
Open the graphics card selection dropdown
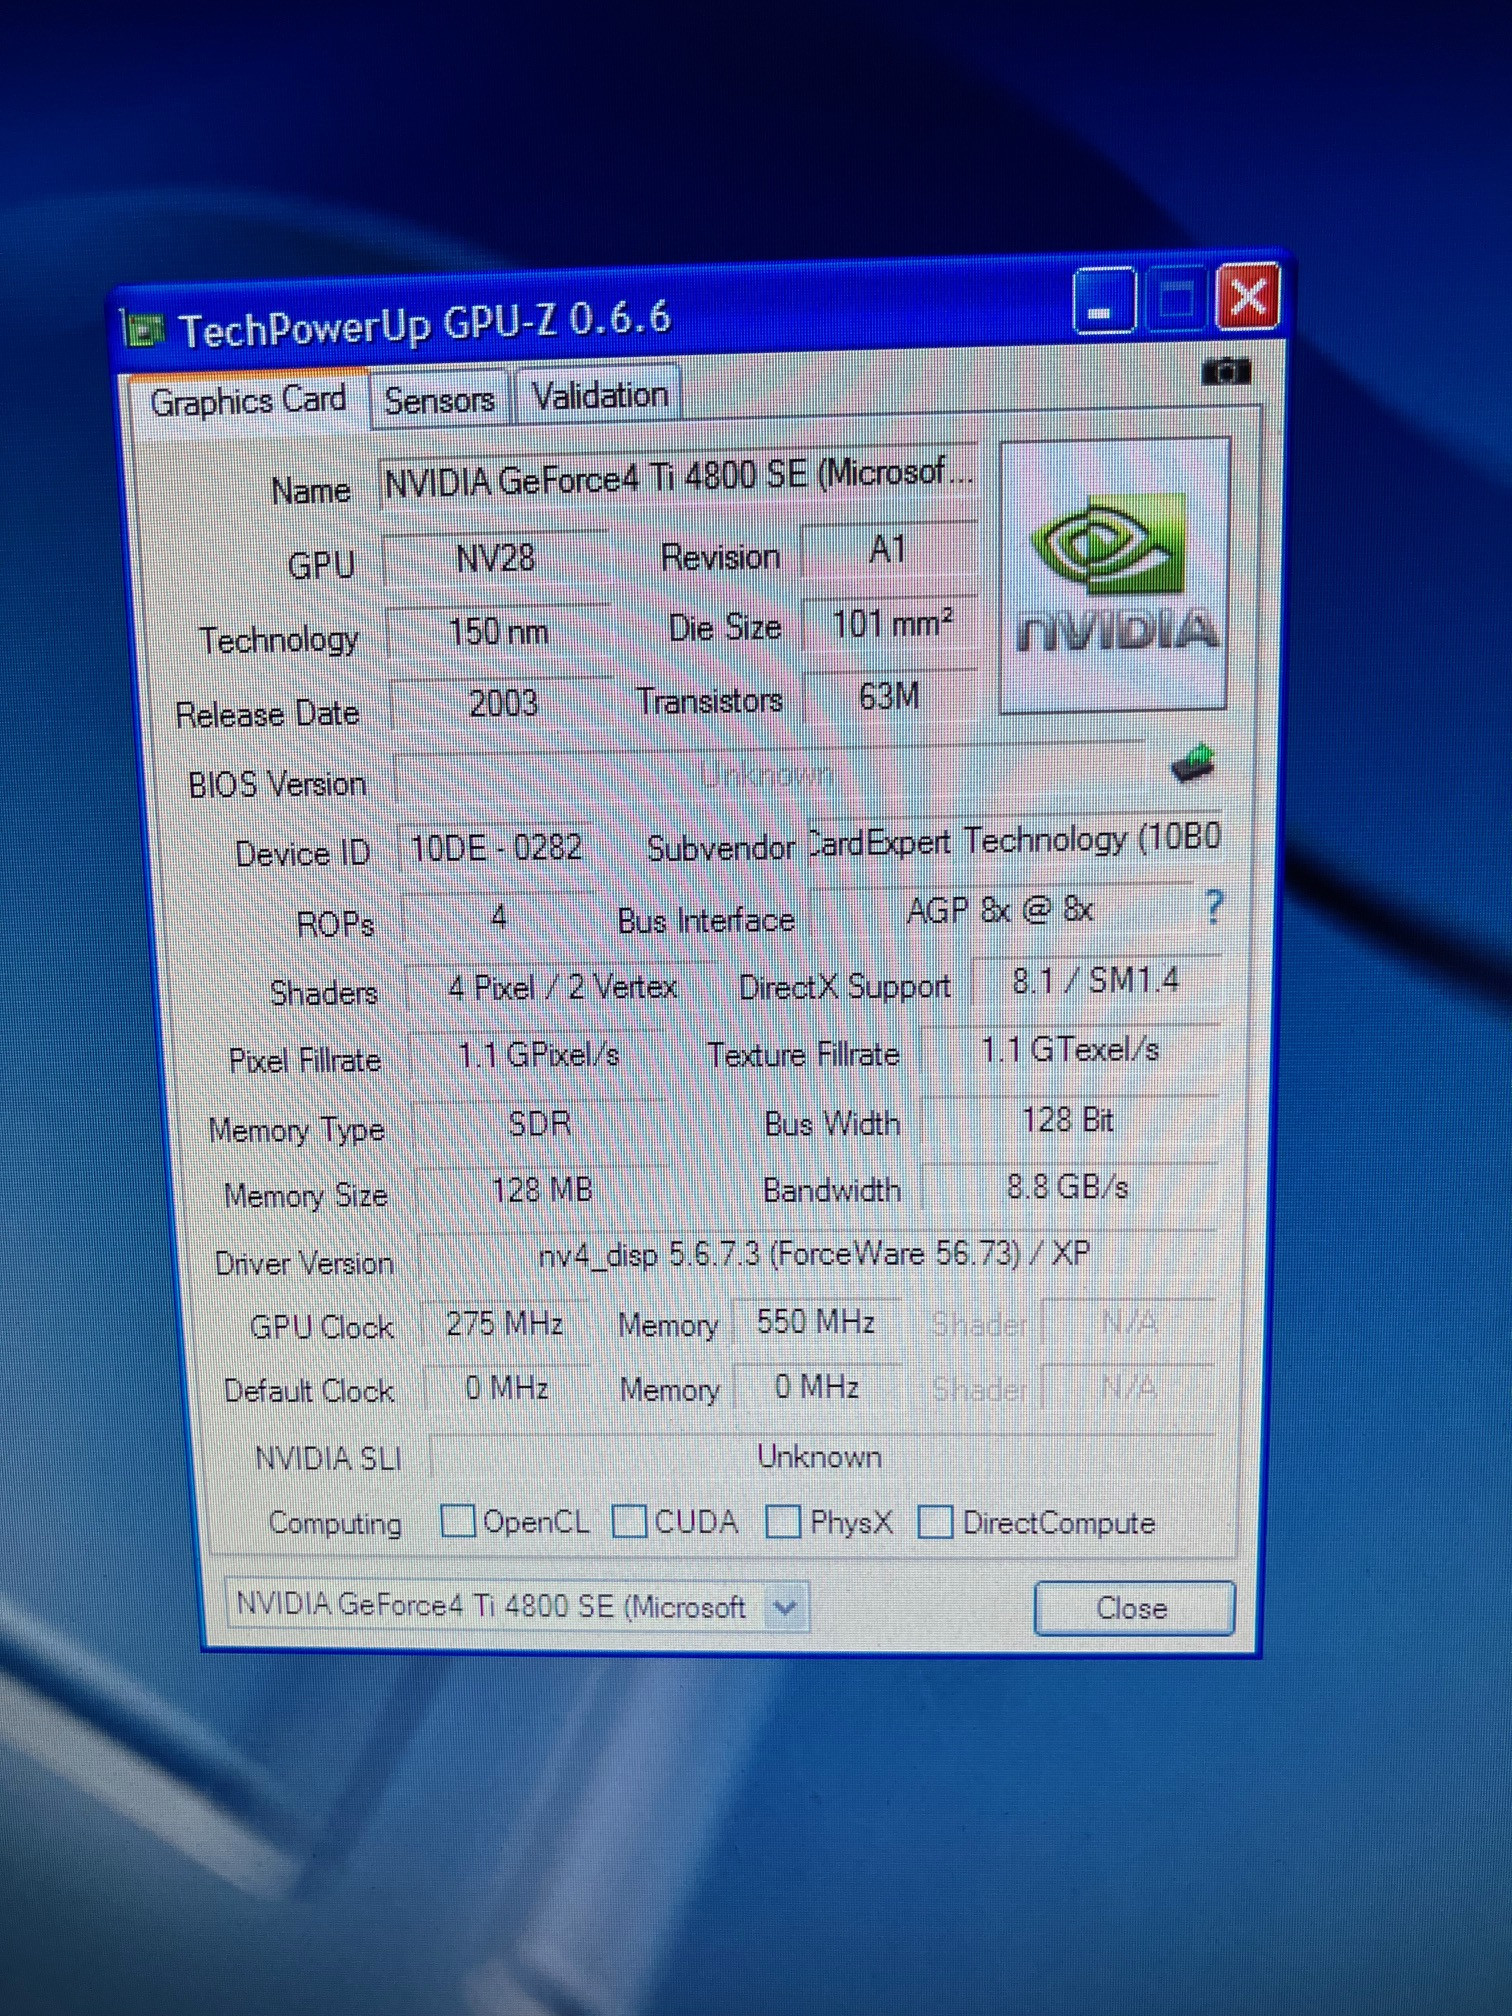pos(785,1608)
